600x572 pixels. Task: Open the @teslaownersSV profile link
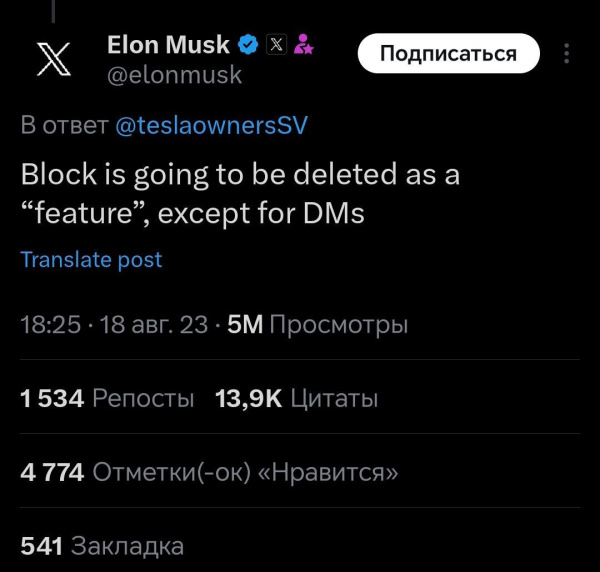[x=212, y=126]
